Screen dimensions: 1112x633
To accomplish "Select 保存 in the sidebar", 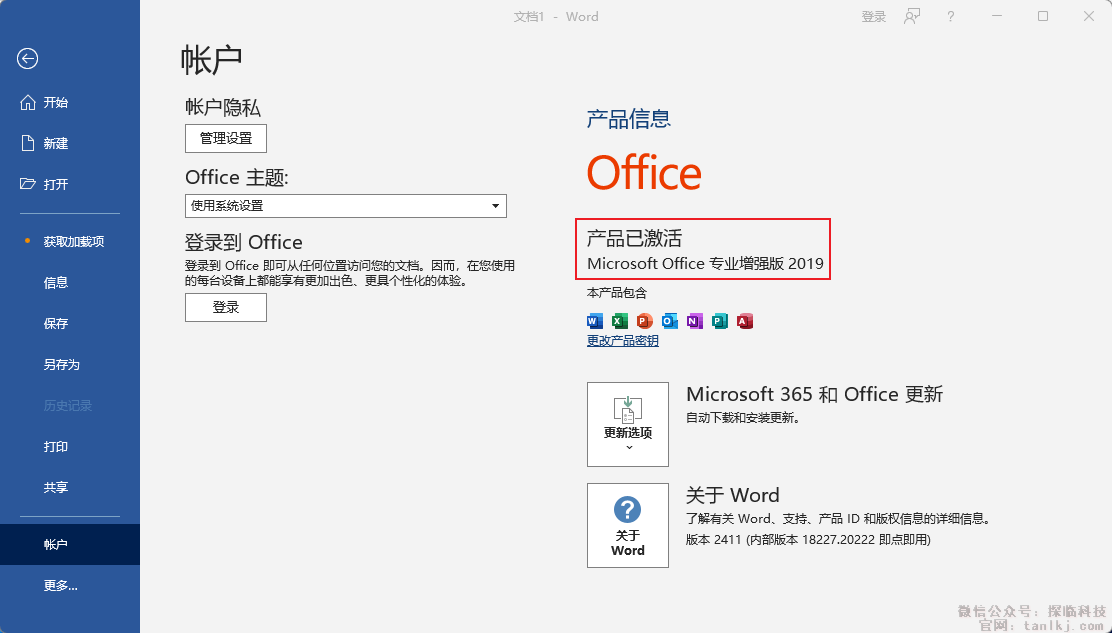I will 70,324.
